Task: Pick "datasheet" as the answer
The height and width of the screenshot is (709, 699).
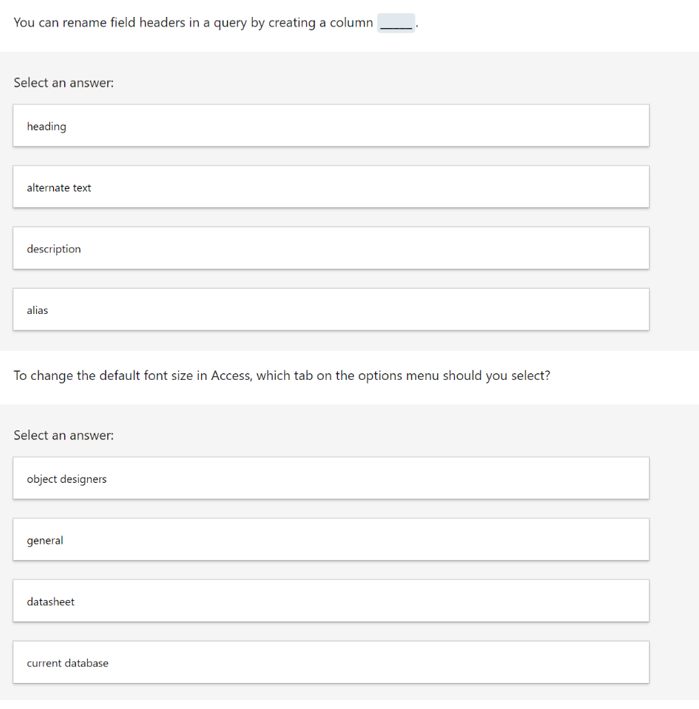Action: click(x=331, y=601)
